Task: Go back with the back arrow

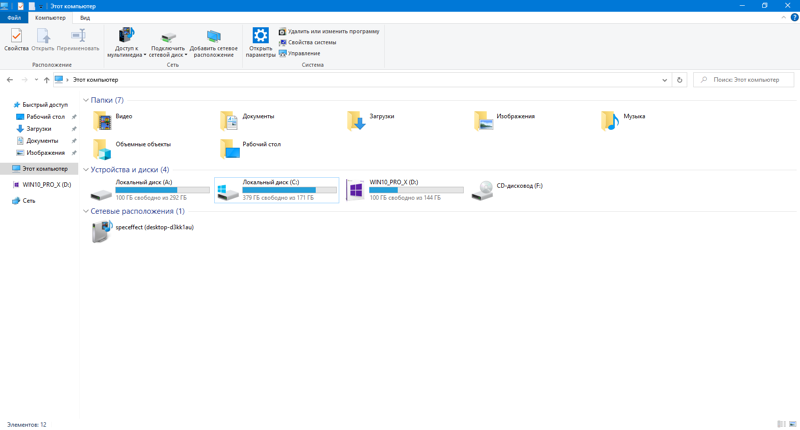Action: coord(10,80)
